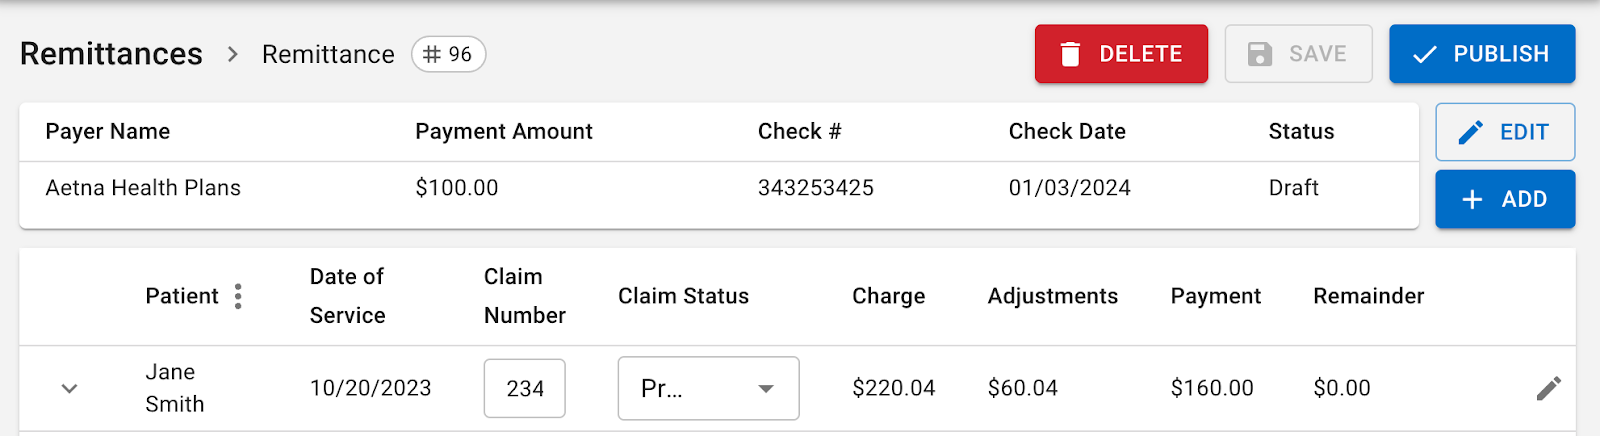Click the Aetna Health Plans payer name

143,188
